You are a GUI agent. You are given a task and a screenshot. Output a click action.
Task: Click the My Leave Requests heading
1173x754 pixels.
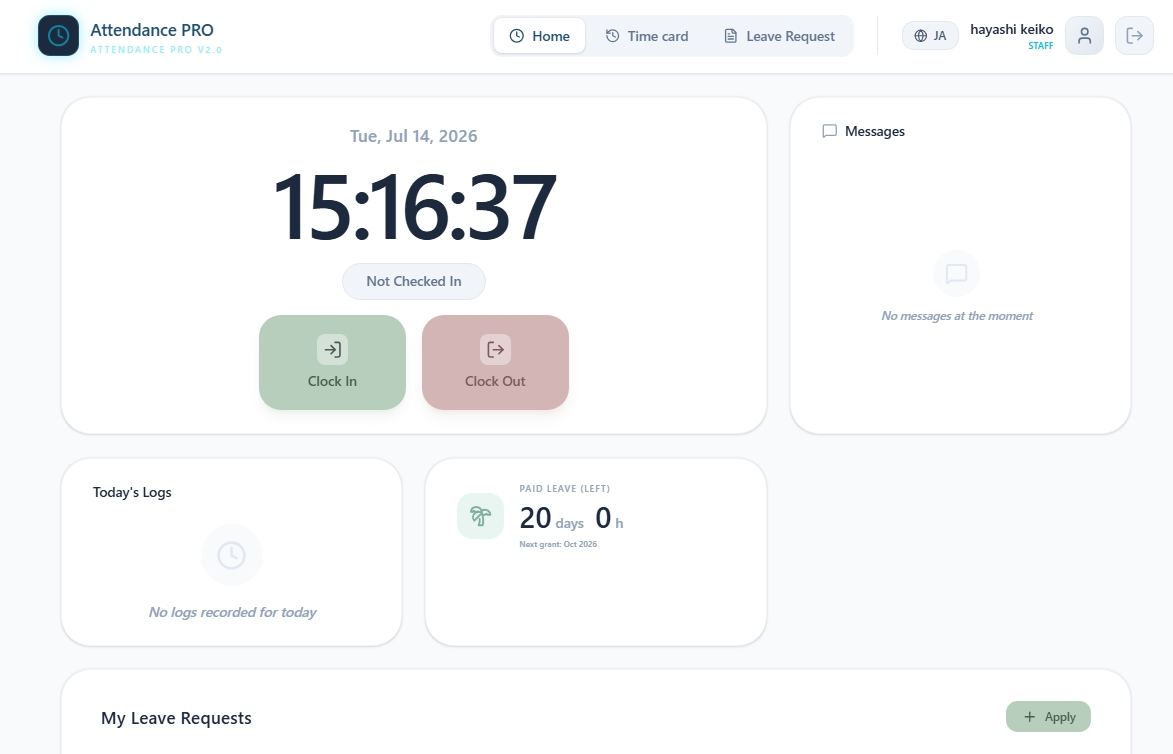(177, 718)
